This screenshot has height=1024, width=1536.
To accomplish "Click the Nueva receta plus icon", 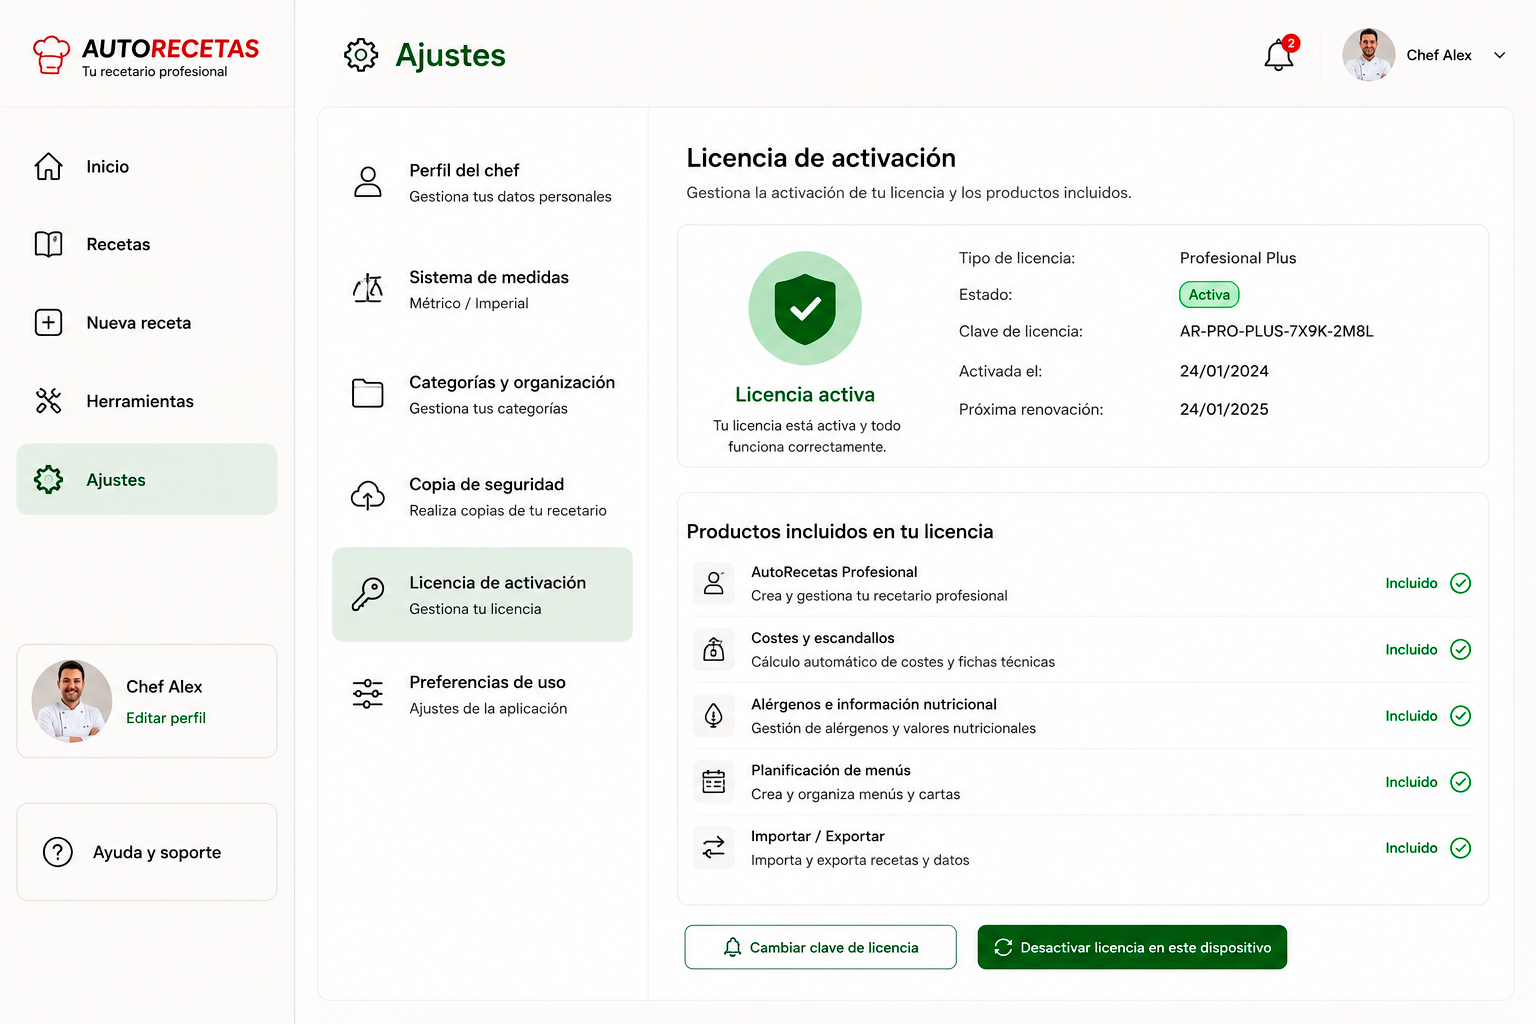I will pyautogui.click(x=48, y=322).
